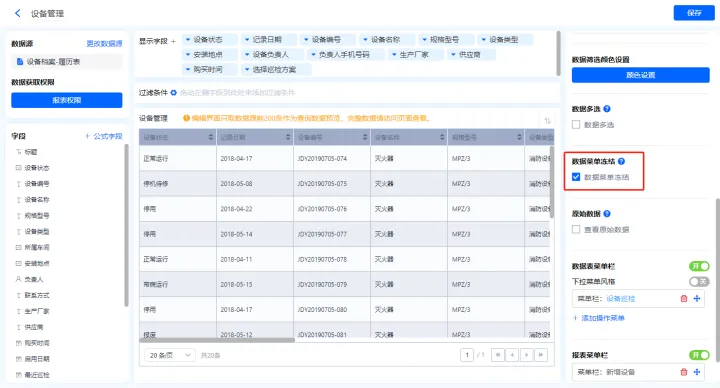The width and height of the screenshot is (720, 388).
Task: Click the page number input box
Action: tap(467, 355)
